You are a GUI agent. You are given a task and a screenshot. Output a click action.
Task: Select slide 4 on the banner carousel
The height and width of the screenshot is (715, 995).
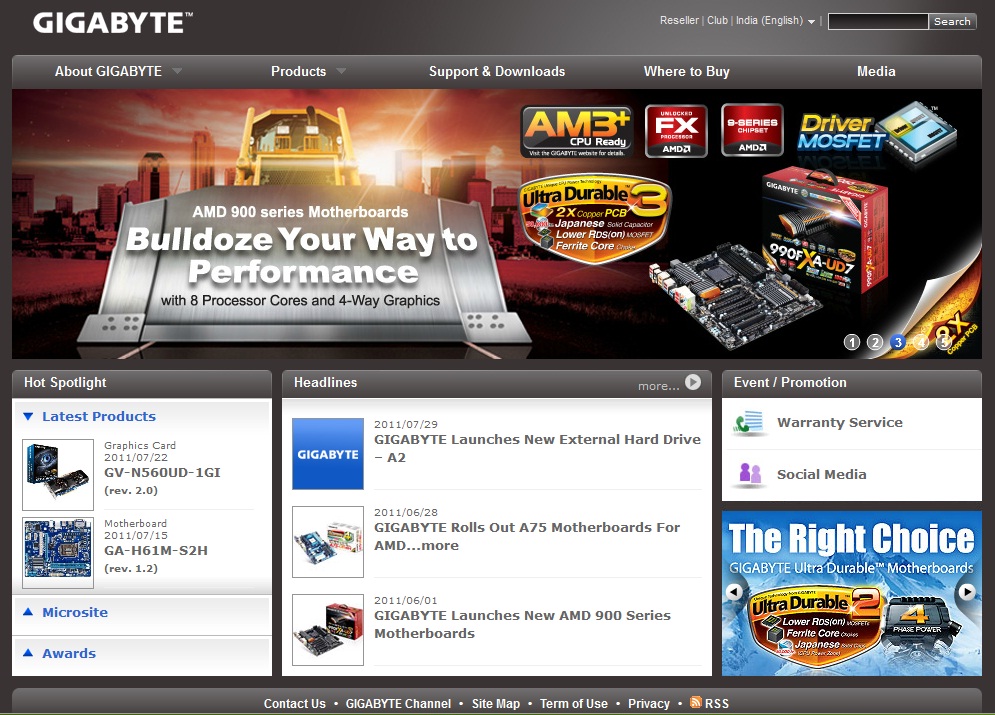pos(920,342)
